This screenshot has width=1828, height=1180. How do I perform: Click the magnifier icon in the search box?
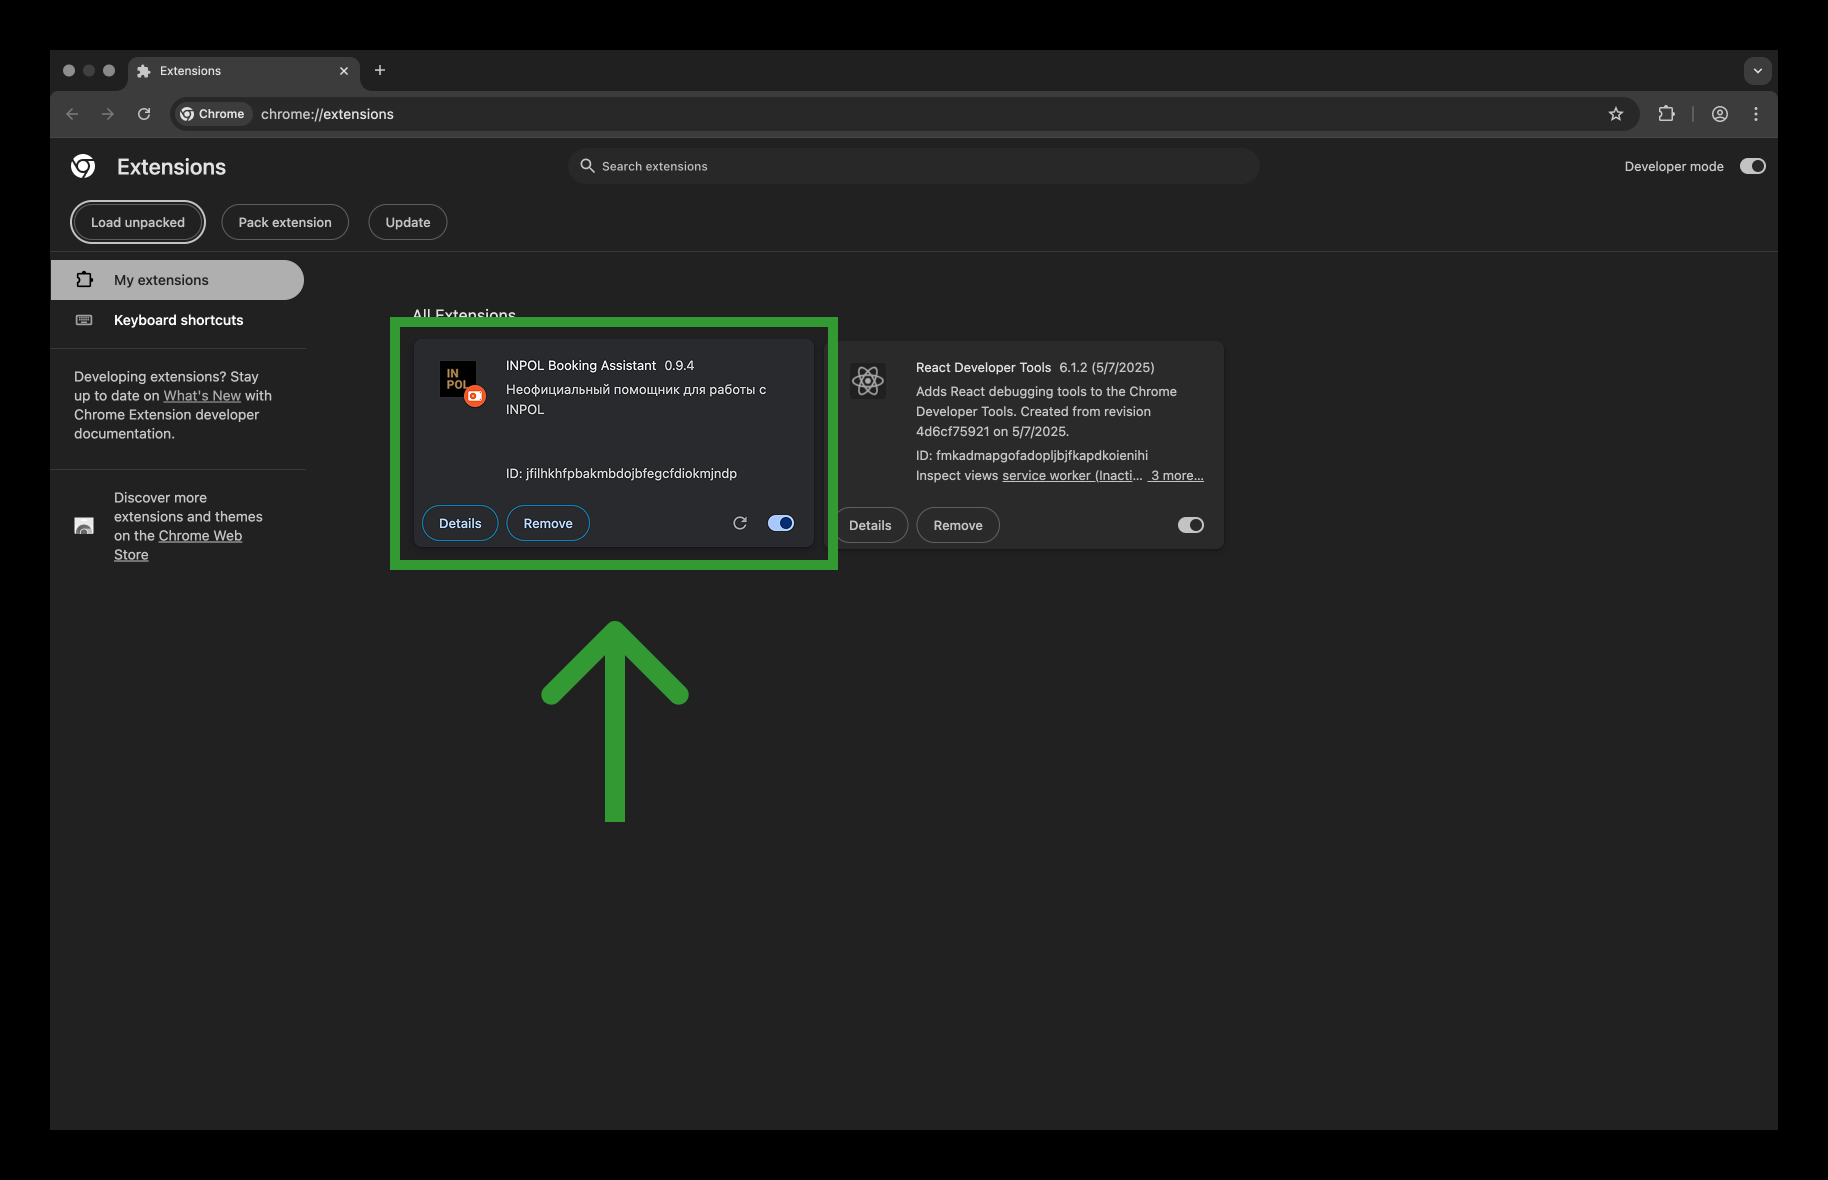pyautogui.click(x=588, y=166)
